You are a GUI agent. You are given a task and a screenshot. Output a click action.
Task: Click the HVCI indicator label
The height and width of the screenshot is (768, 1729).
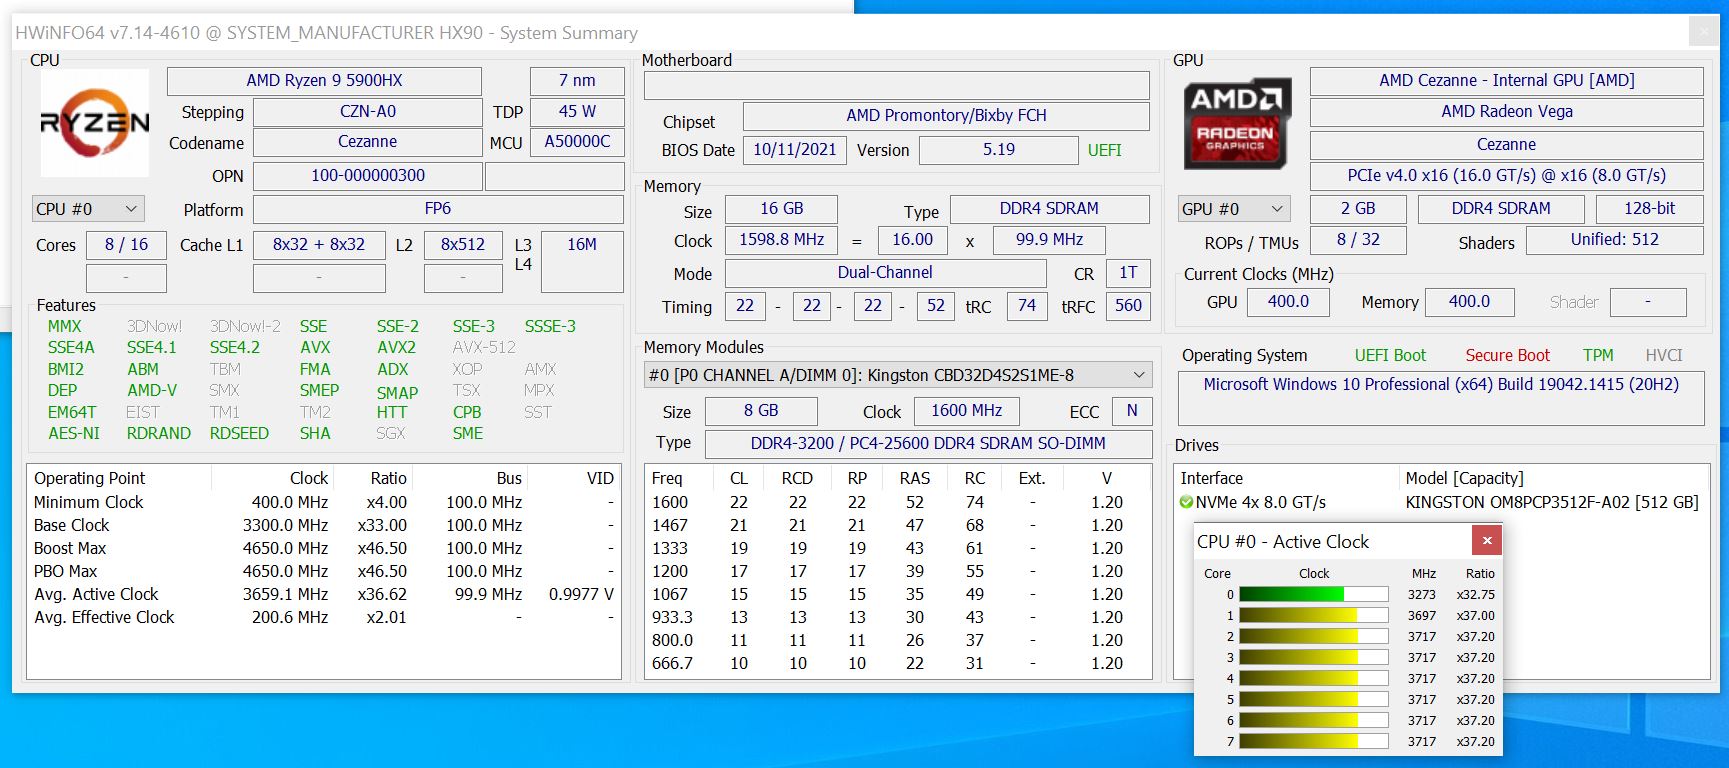(1664, 355)
